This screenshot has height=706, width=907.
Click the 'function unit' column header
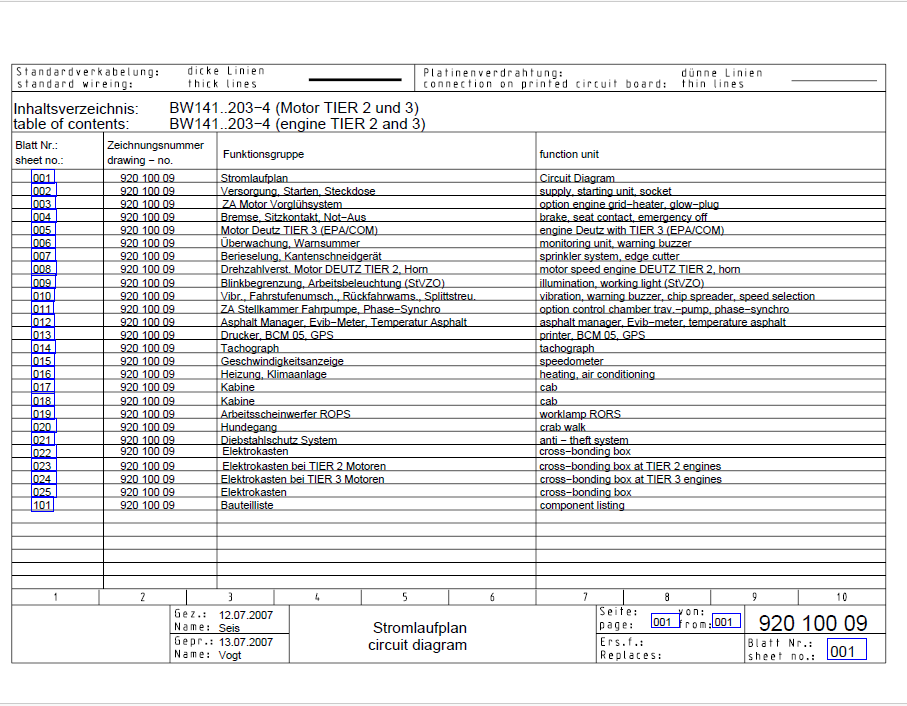(569, 154)
